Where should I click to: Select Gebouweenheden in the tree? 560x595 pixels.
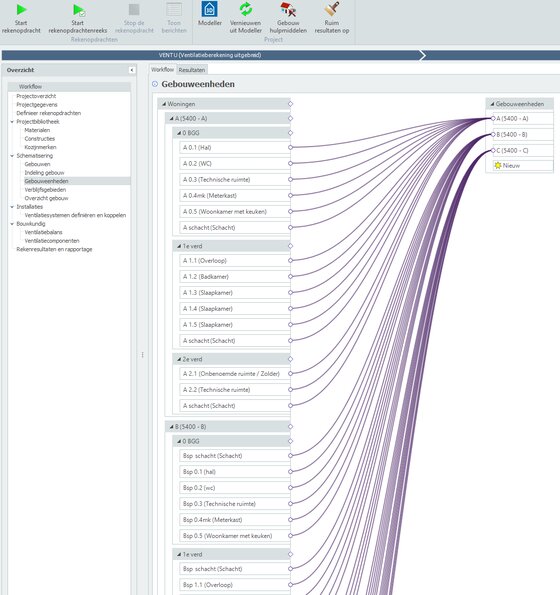pos(46,181)
